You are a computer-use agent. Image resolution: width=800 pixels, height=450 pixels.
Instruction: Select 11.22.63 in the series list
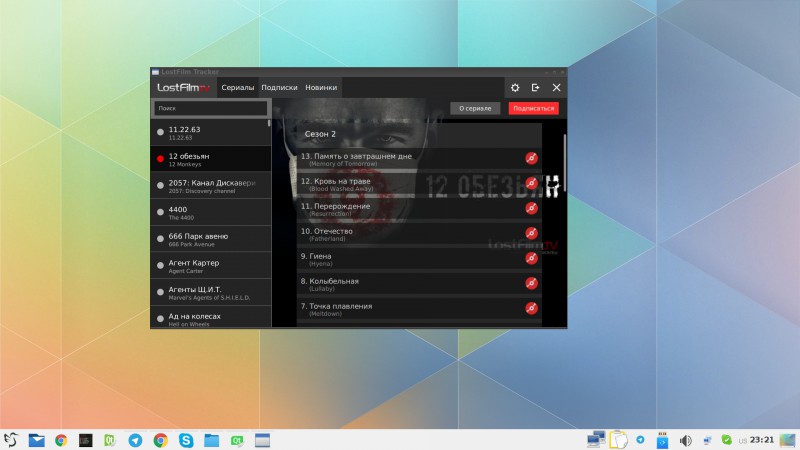pyautogui.click(x=211, y=133)
